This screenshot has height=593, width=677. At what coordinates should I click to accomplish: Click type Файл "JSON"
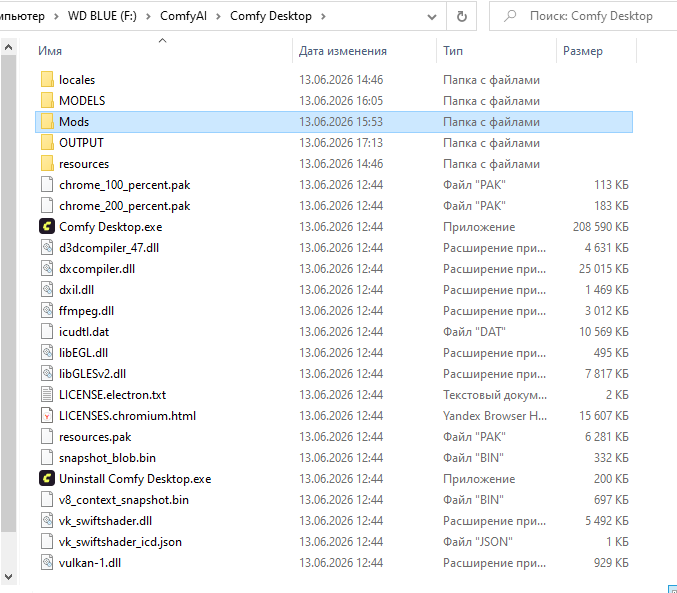pyautogui.click(x=478, y=542)
